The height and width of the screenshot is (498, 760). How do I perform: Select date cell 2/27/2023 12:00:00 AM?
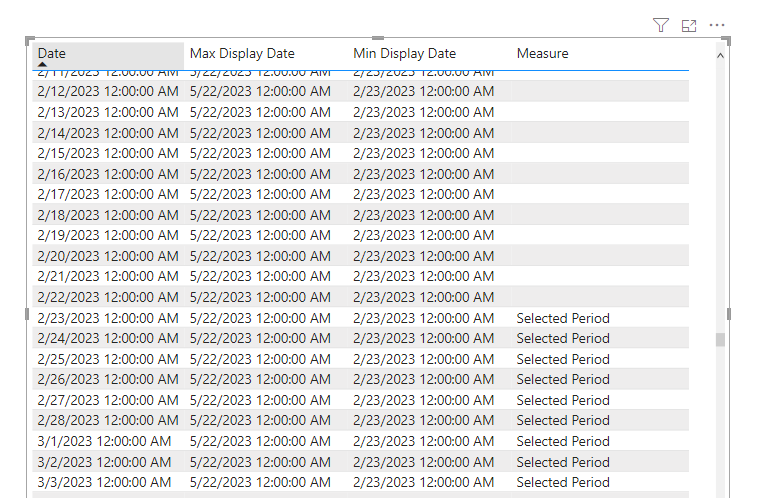pyautogui.click(x=108, y=401)
